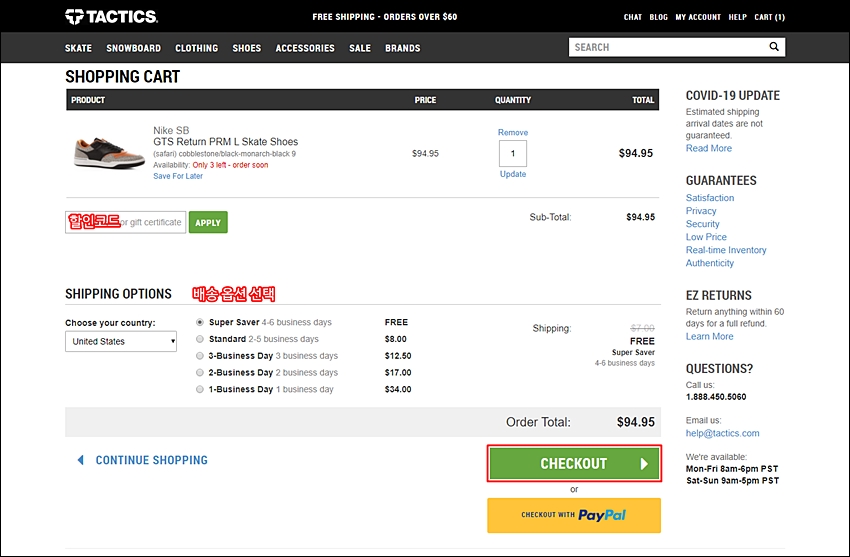Image resolution: width=850 pixels, height=557 pixels.
Task: Open the United States country dropdown
Action: pyautogui.click(x=121, y=341)
